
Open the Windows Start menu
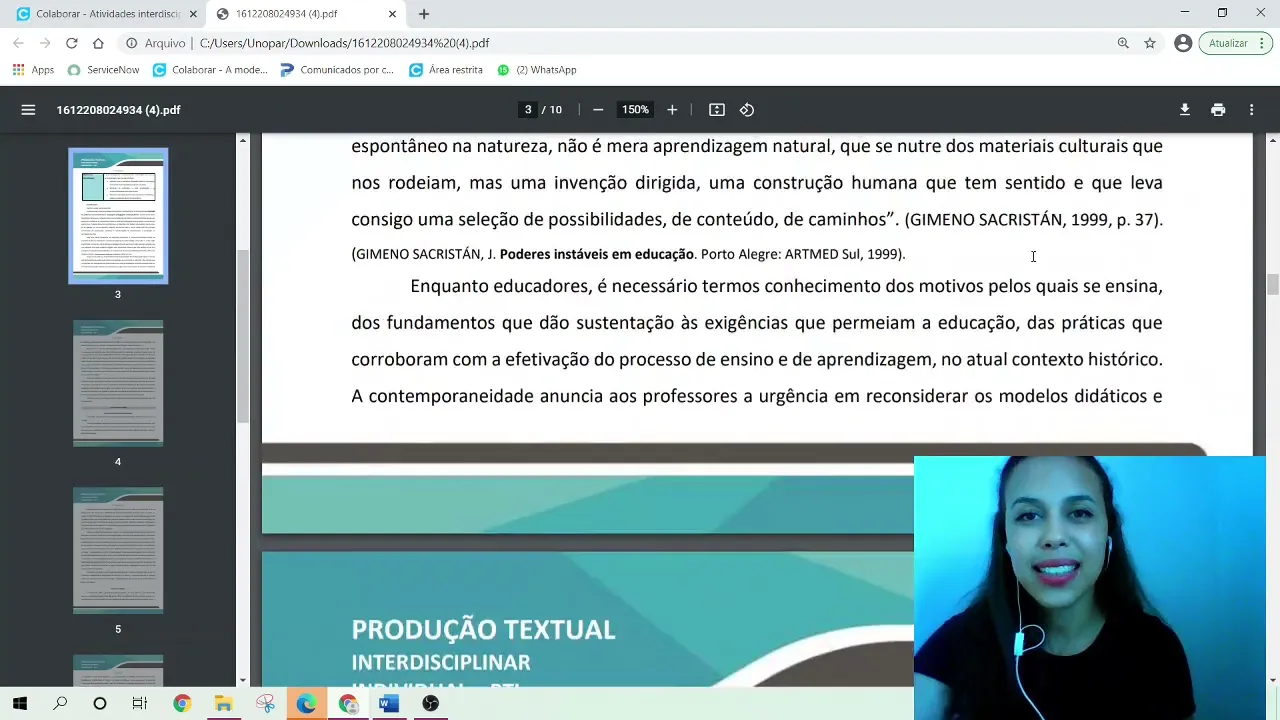tap(20, 704)
